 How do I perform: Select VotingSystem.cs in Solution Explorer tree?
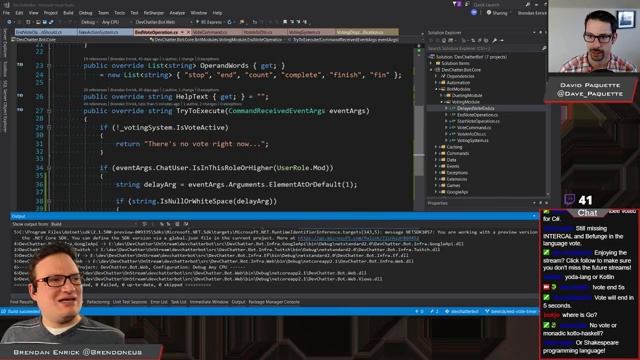473,140
